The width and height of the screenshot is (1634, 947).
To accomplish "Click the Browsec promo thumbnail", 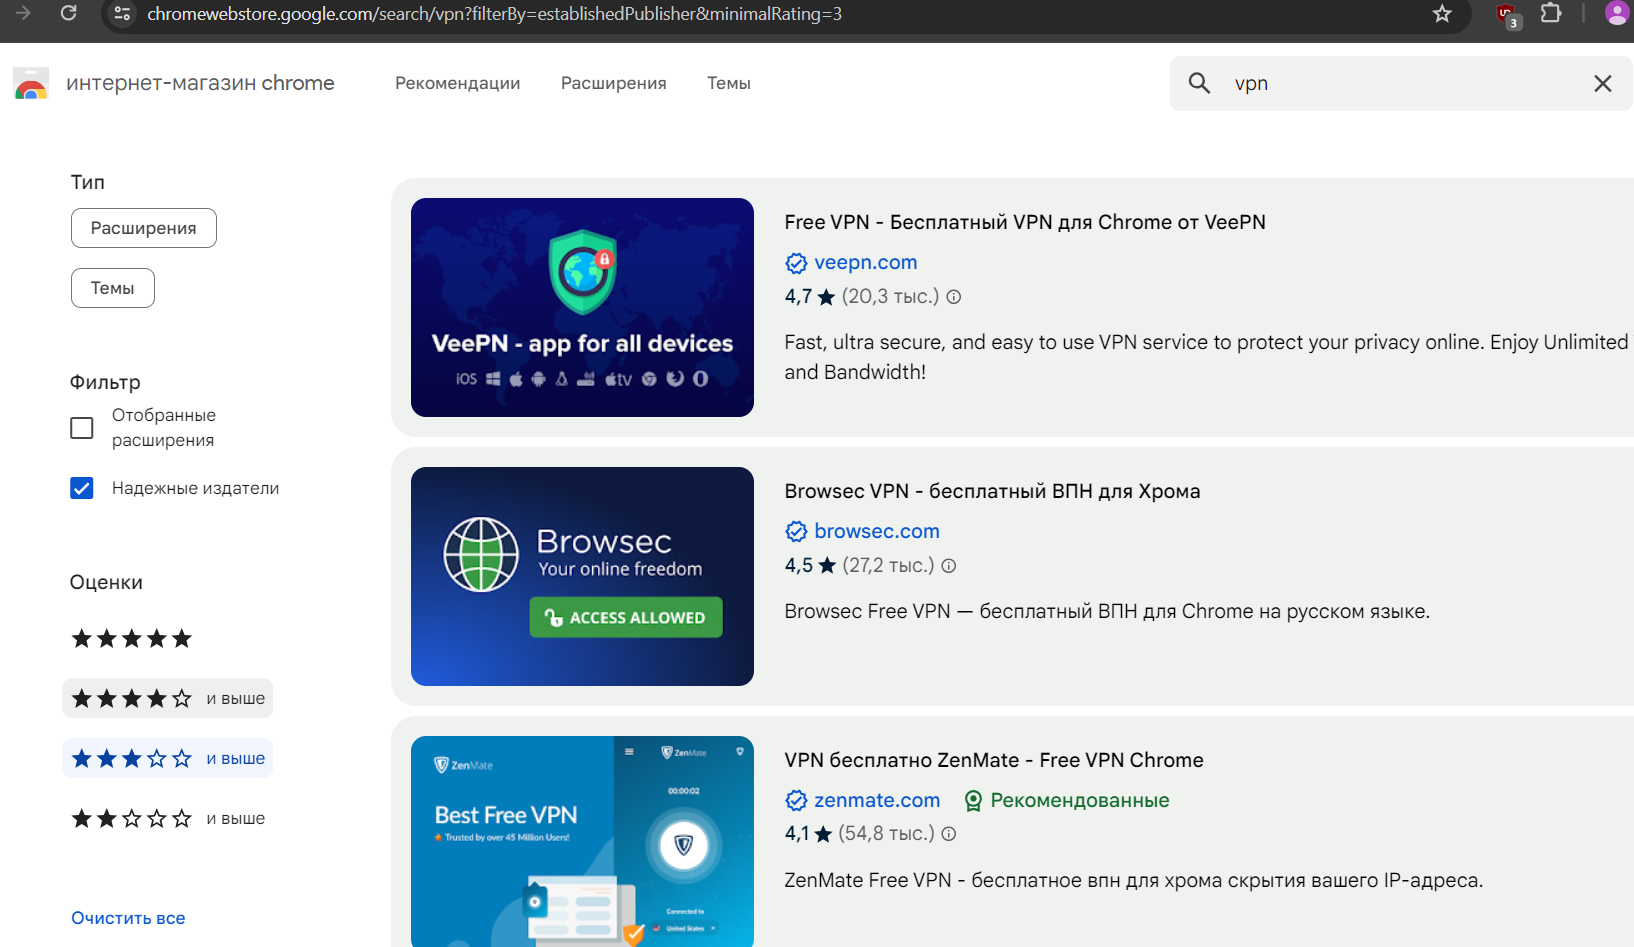I will 582,576.
